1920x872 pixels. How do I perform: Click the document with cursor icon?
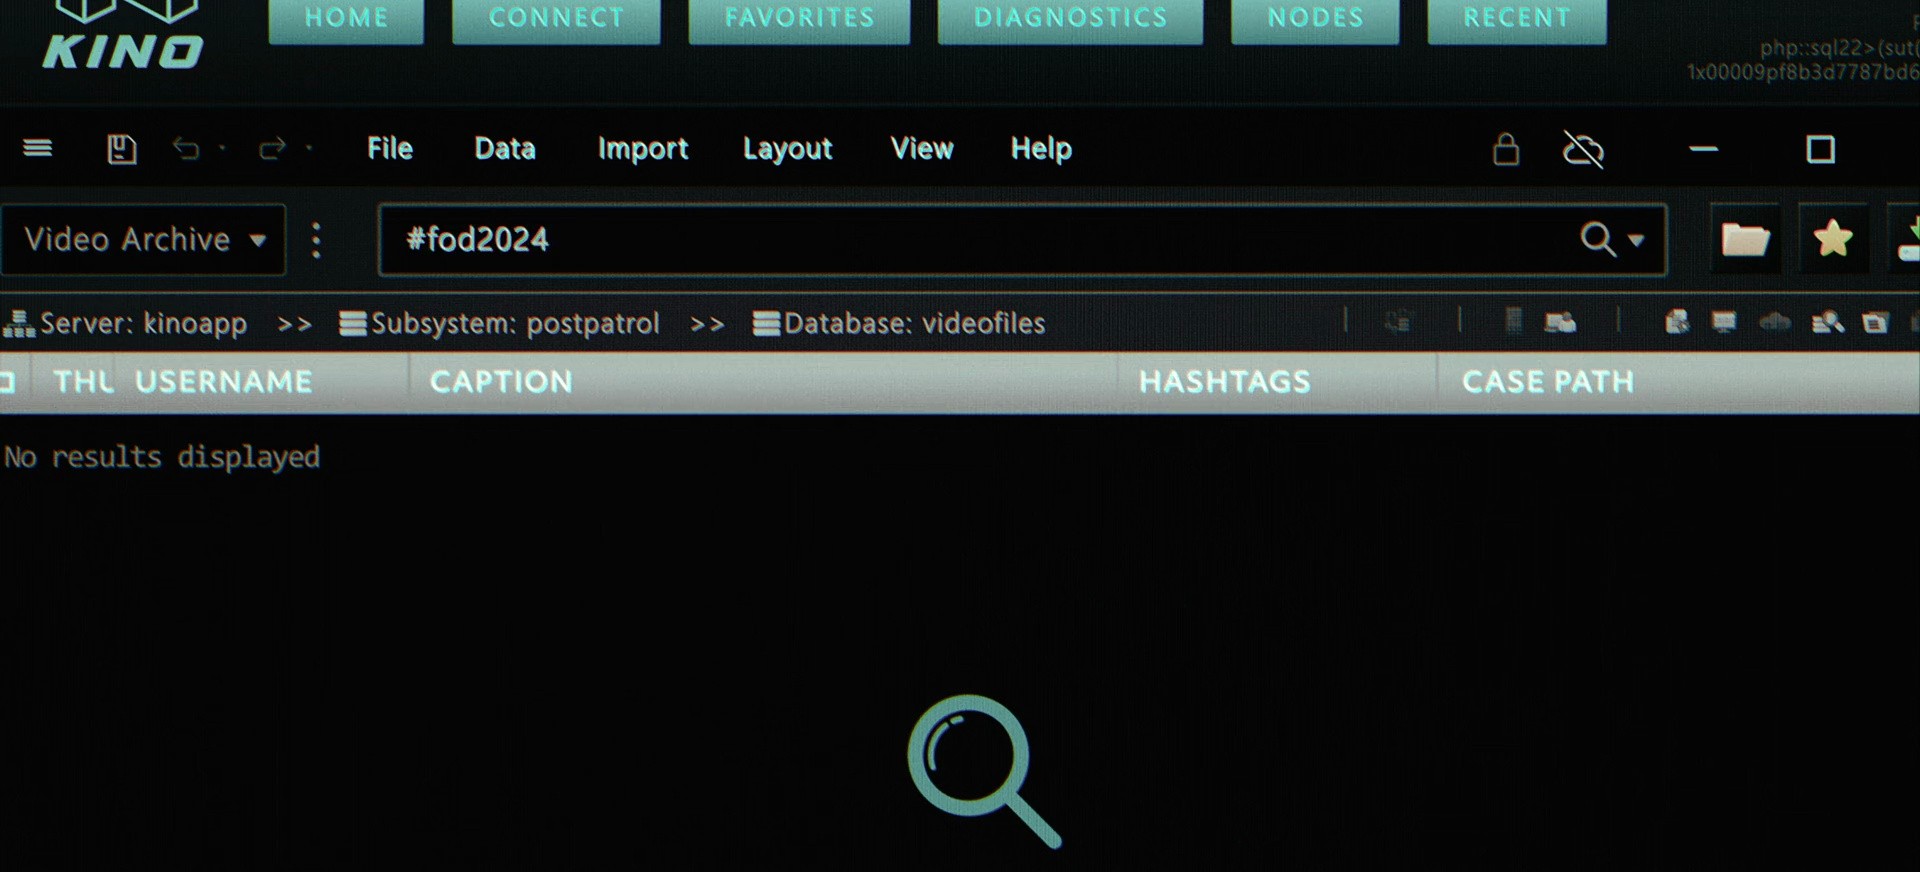click(1677, 322)
